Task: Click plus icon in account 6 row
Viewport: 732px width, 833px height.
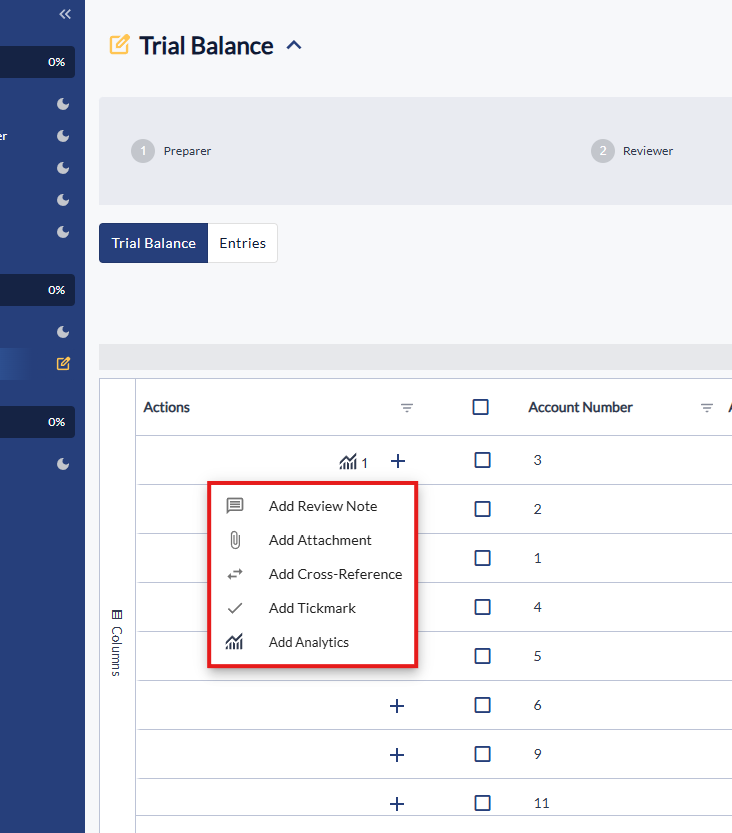Action: point(397,706)
